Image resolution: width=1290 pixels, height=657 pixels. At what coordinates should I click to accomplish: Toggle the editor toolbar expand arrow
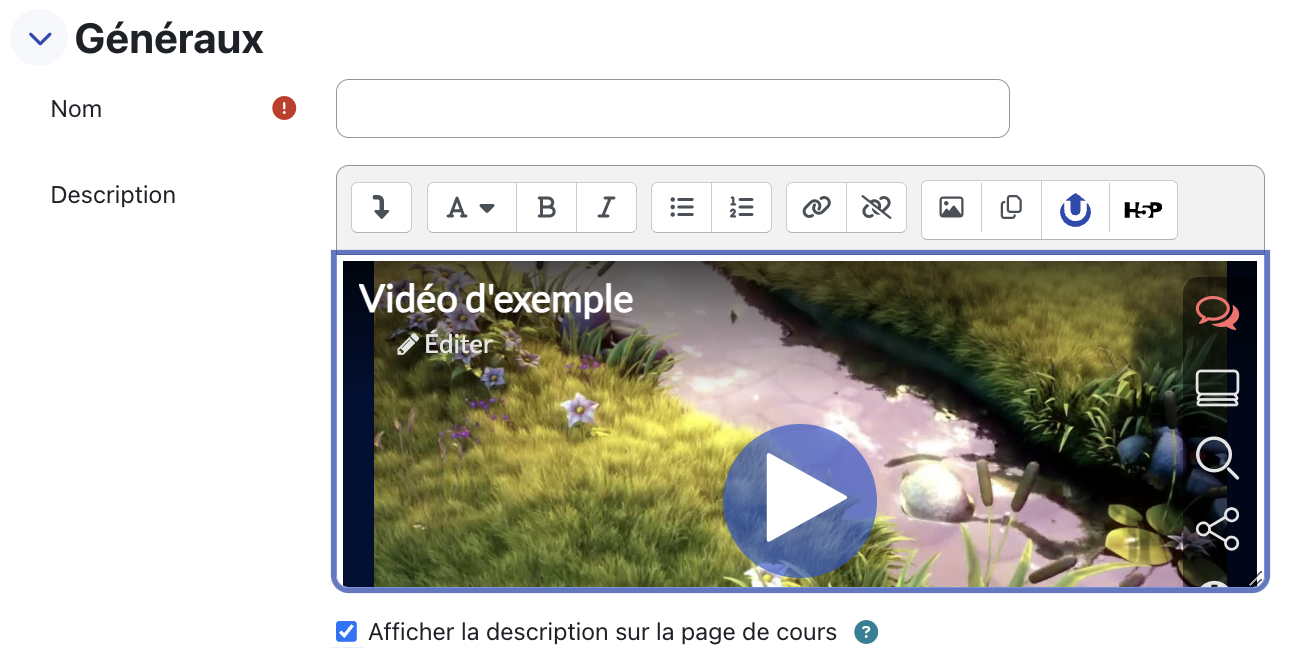[x=381, y=207]
